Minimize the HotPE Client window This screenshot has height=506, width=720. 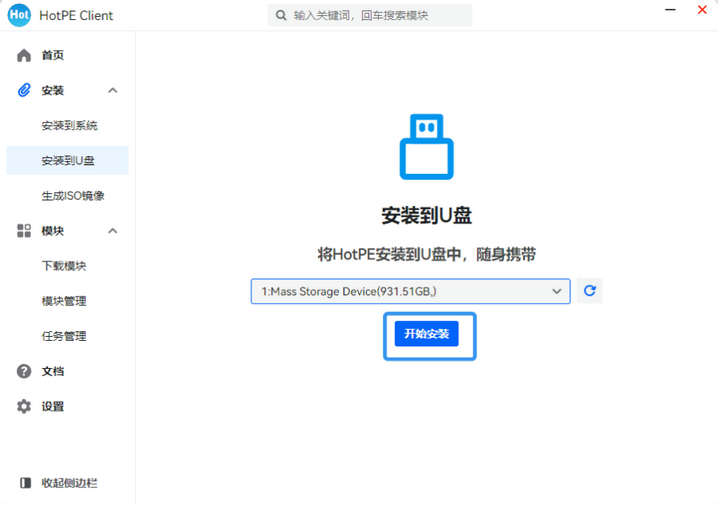pyautogui.click(x=670, y=10)
